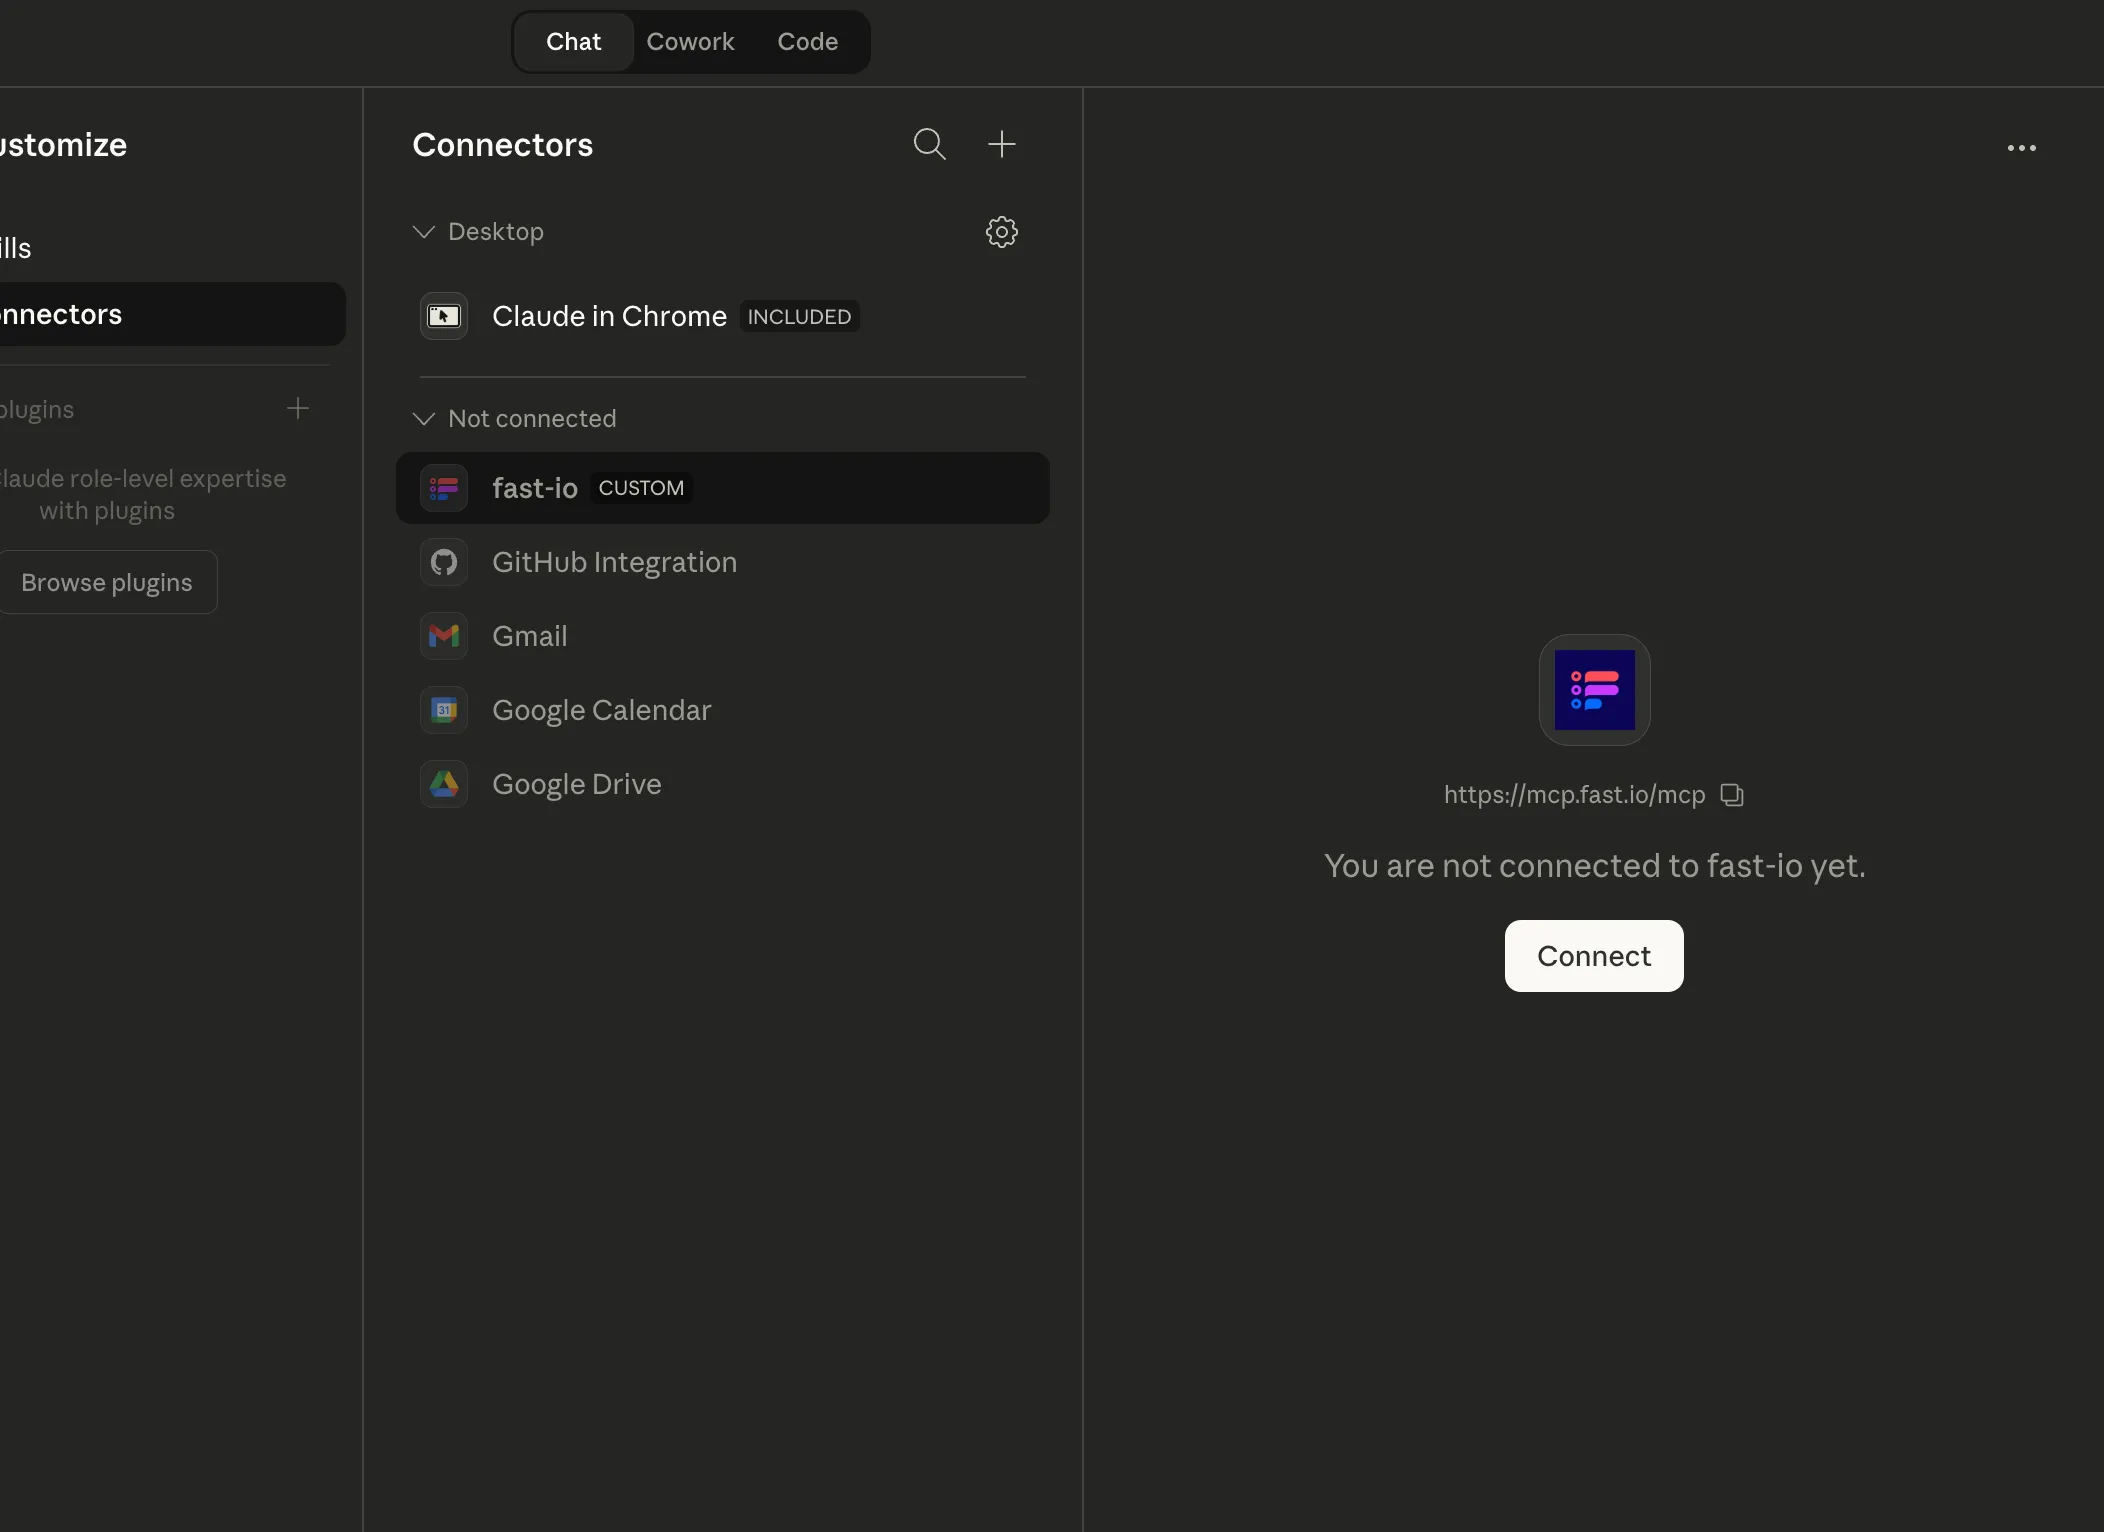Collapse the Not connected section
2104x1532 pixels.
(x=423, y=418)
